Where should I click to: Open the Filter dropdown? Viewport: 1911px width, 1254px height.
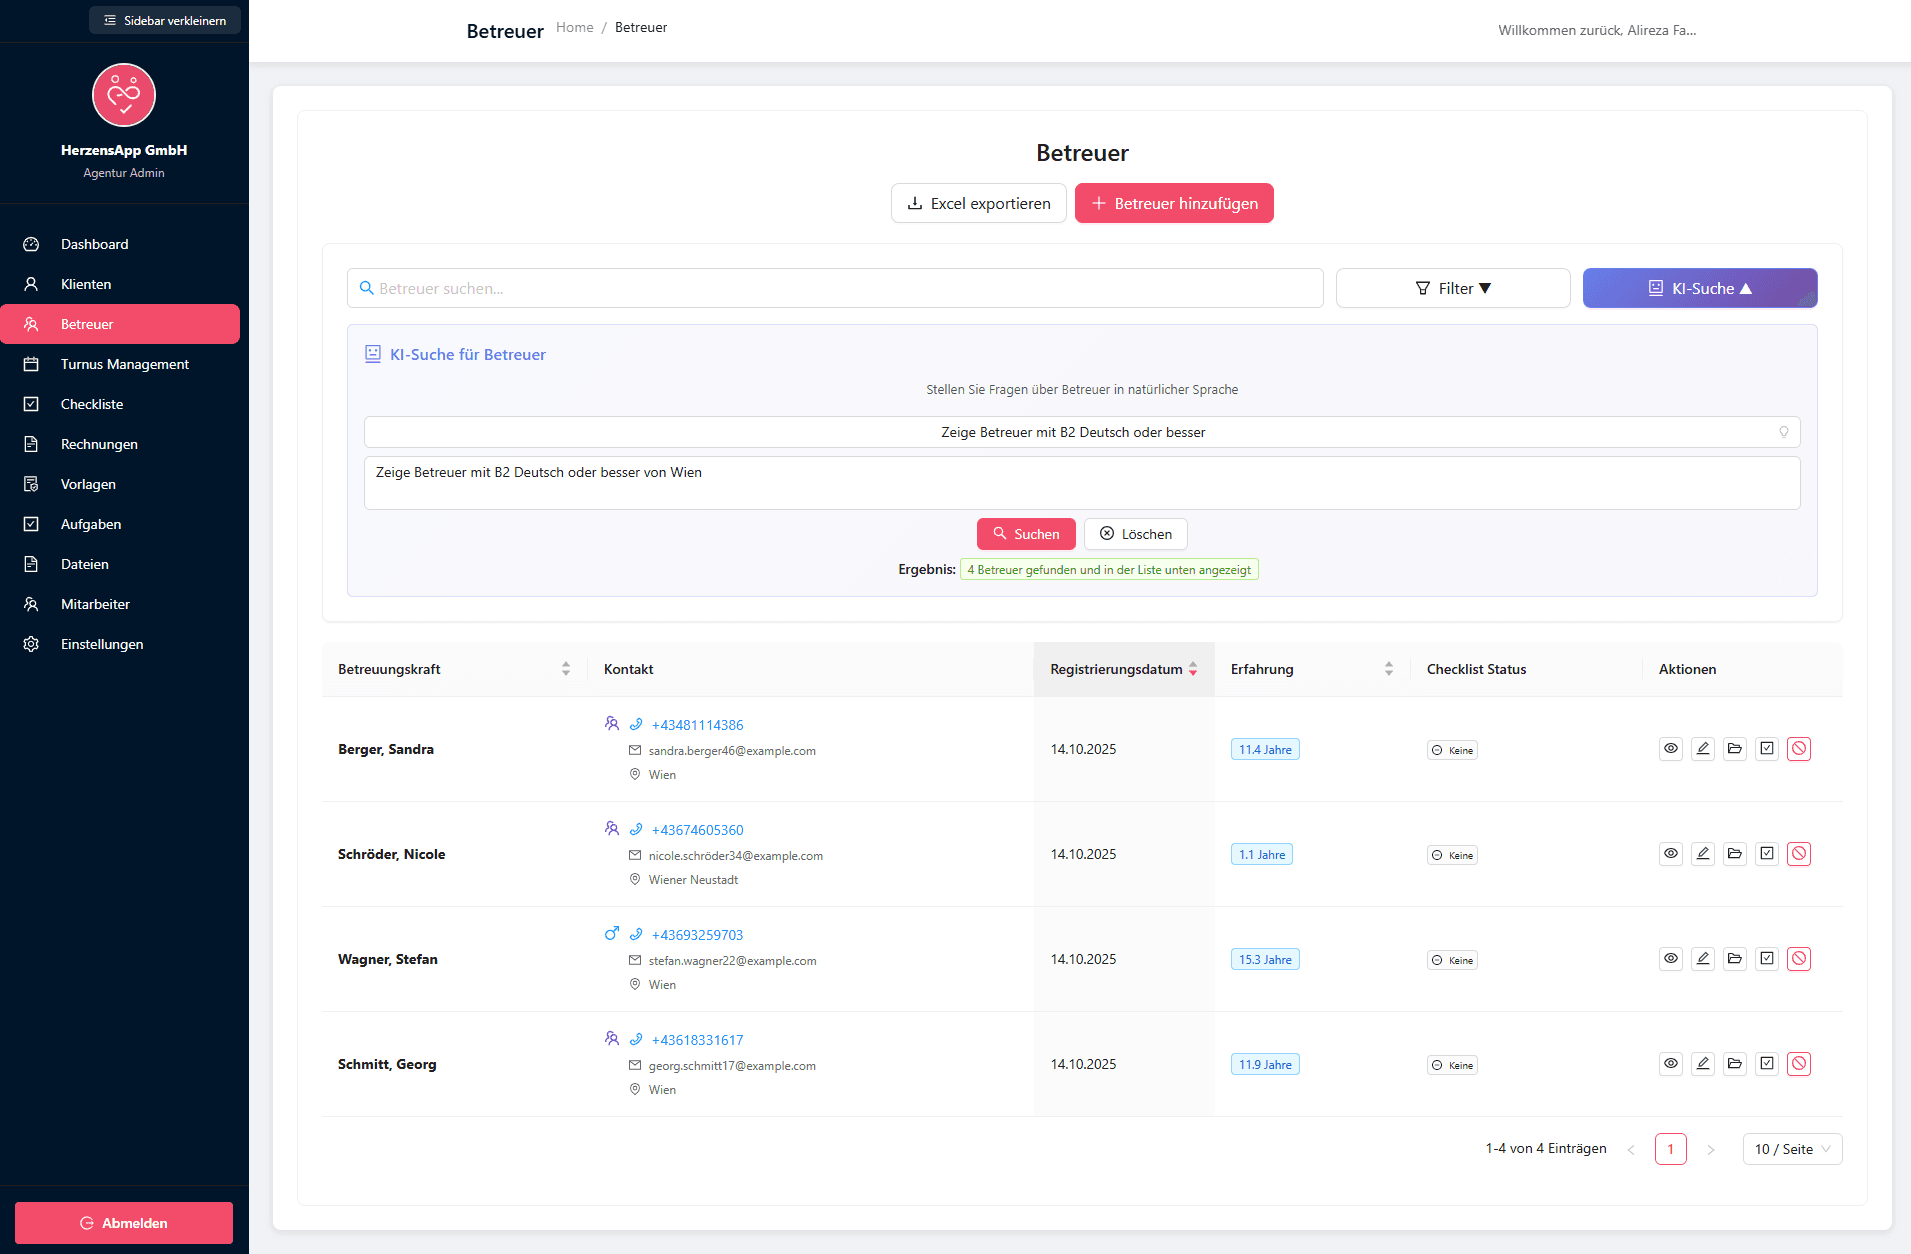click(1453, 288)
